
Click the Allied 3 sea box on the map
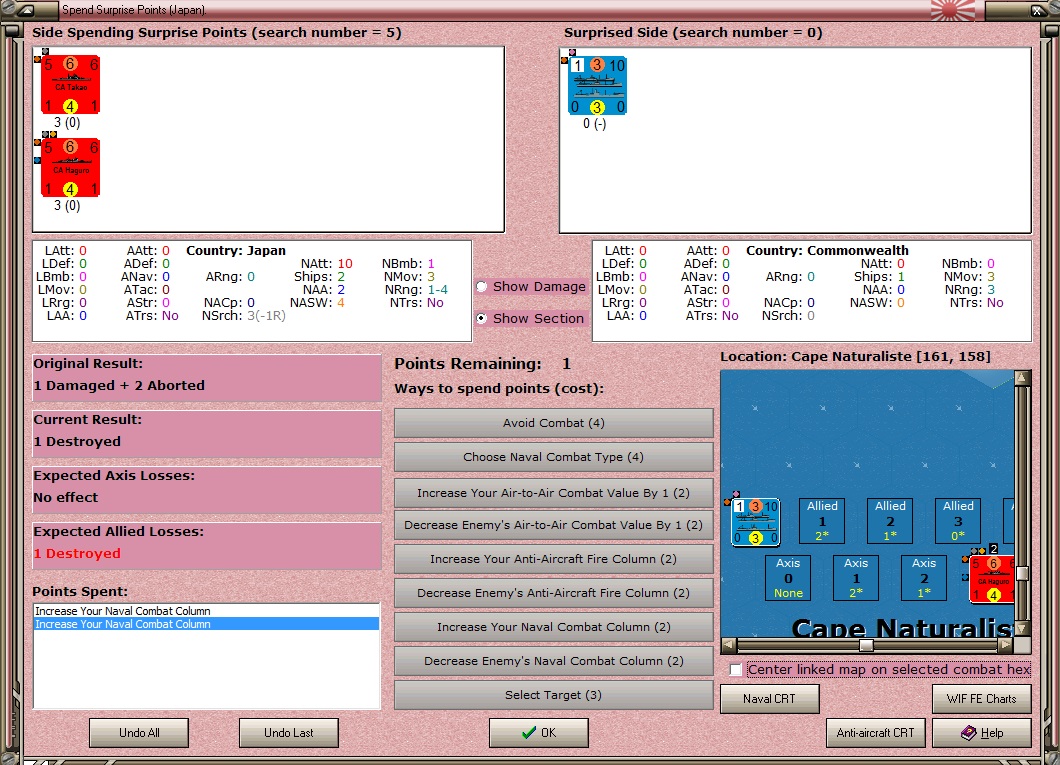click(x=959, y=521)
